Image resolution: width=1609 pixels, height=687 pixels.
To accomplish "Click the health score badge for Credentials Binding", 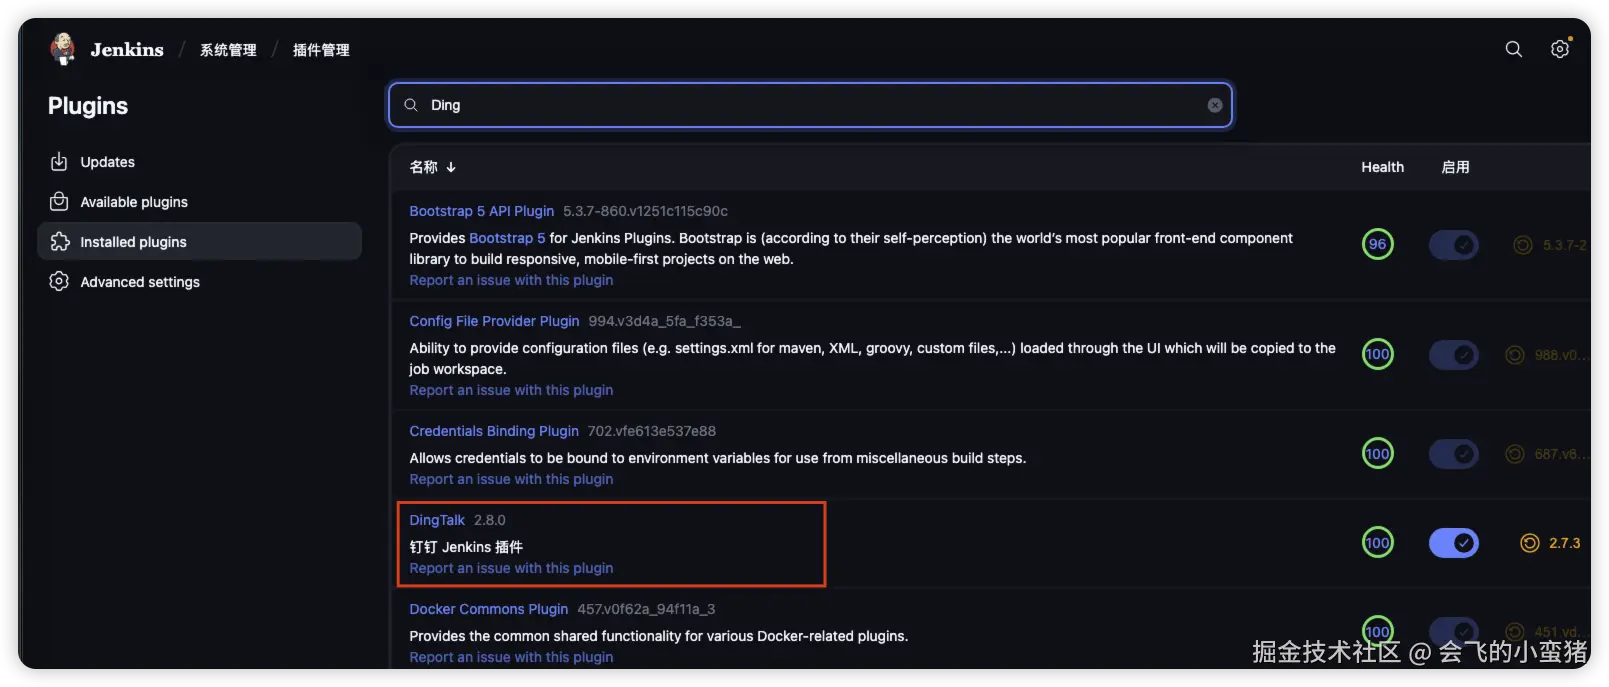I will click(1378, 454).
